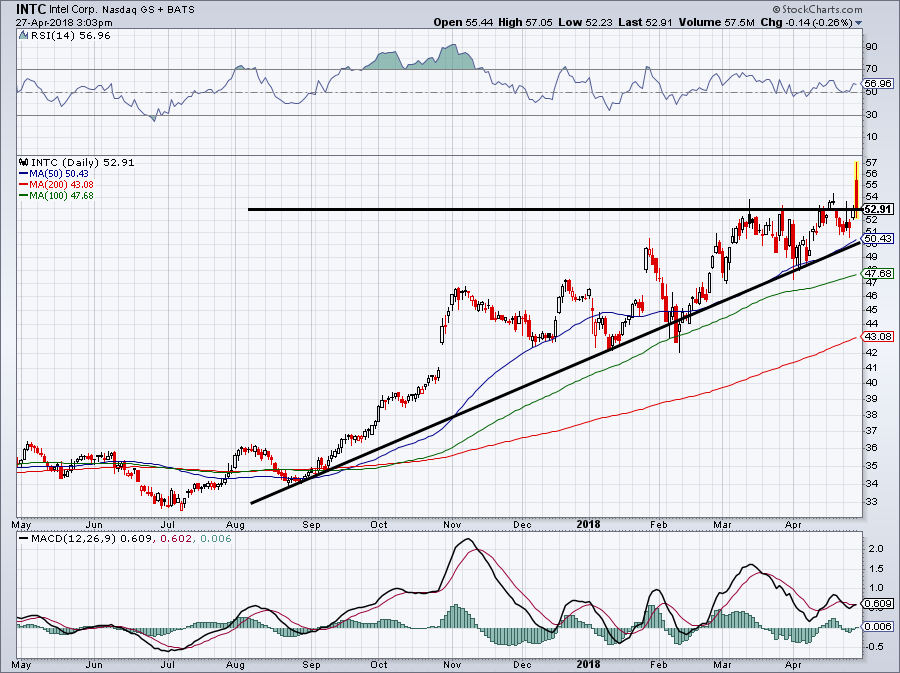Click the teal 0.006 MACD histogram legend value

pyautogui.click(x=217, y=539)
